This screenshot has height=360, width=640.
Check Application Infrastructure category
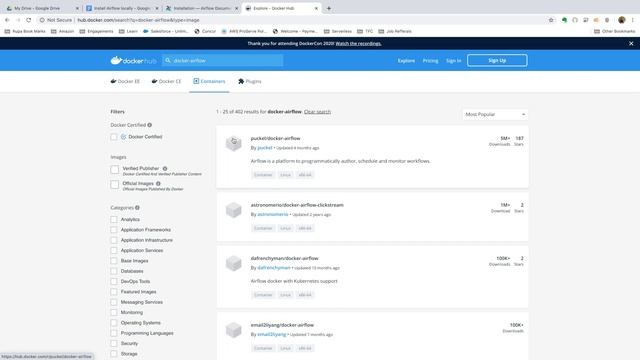114,240
